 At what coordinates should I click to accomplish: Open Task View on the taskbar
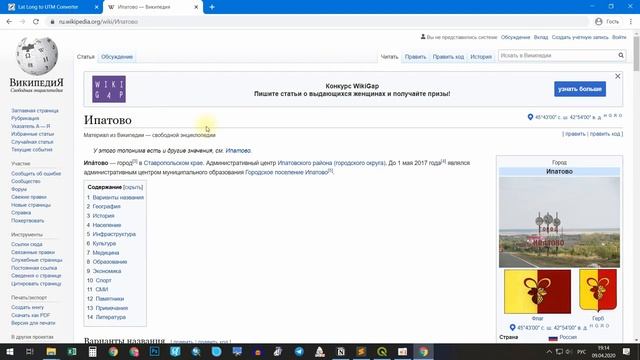30,351
